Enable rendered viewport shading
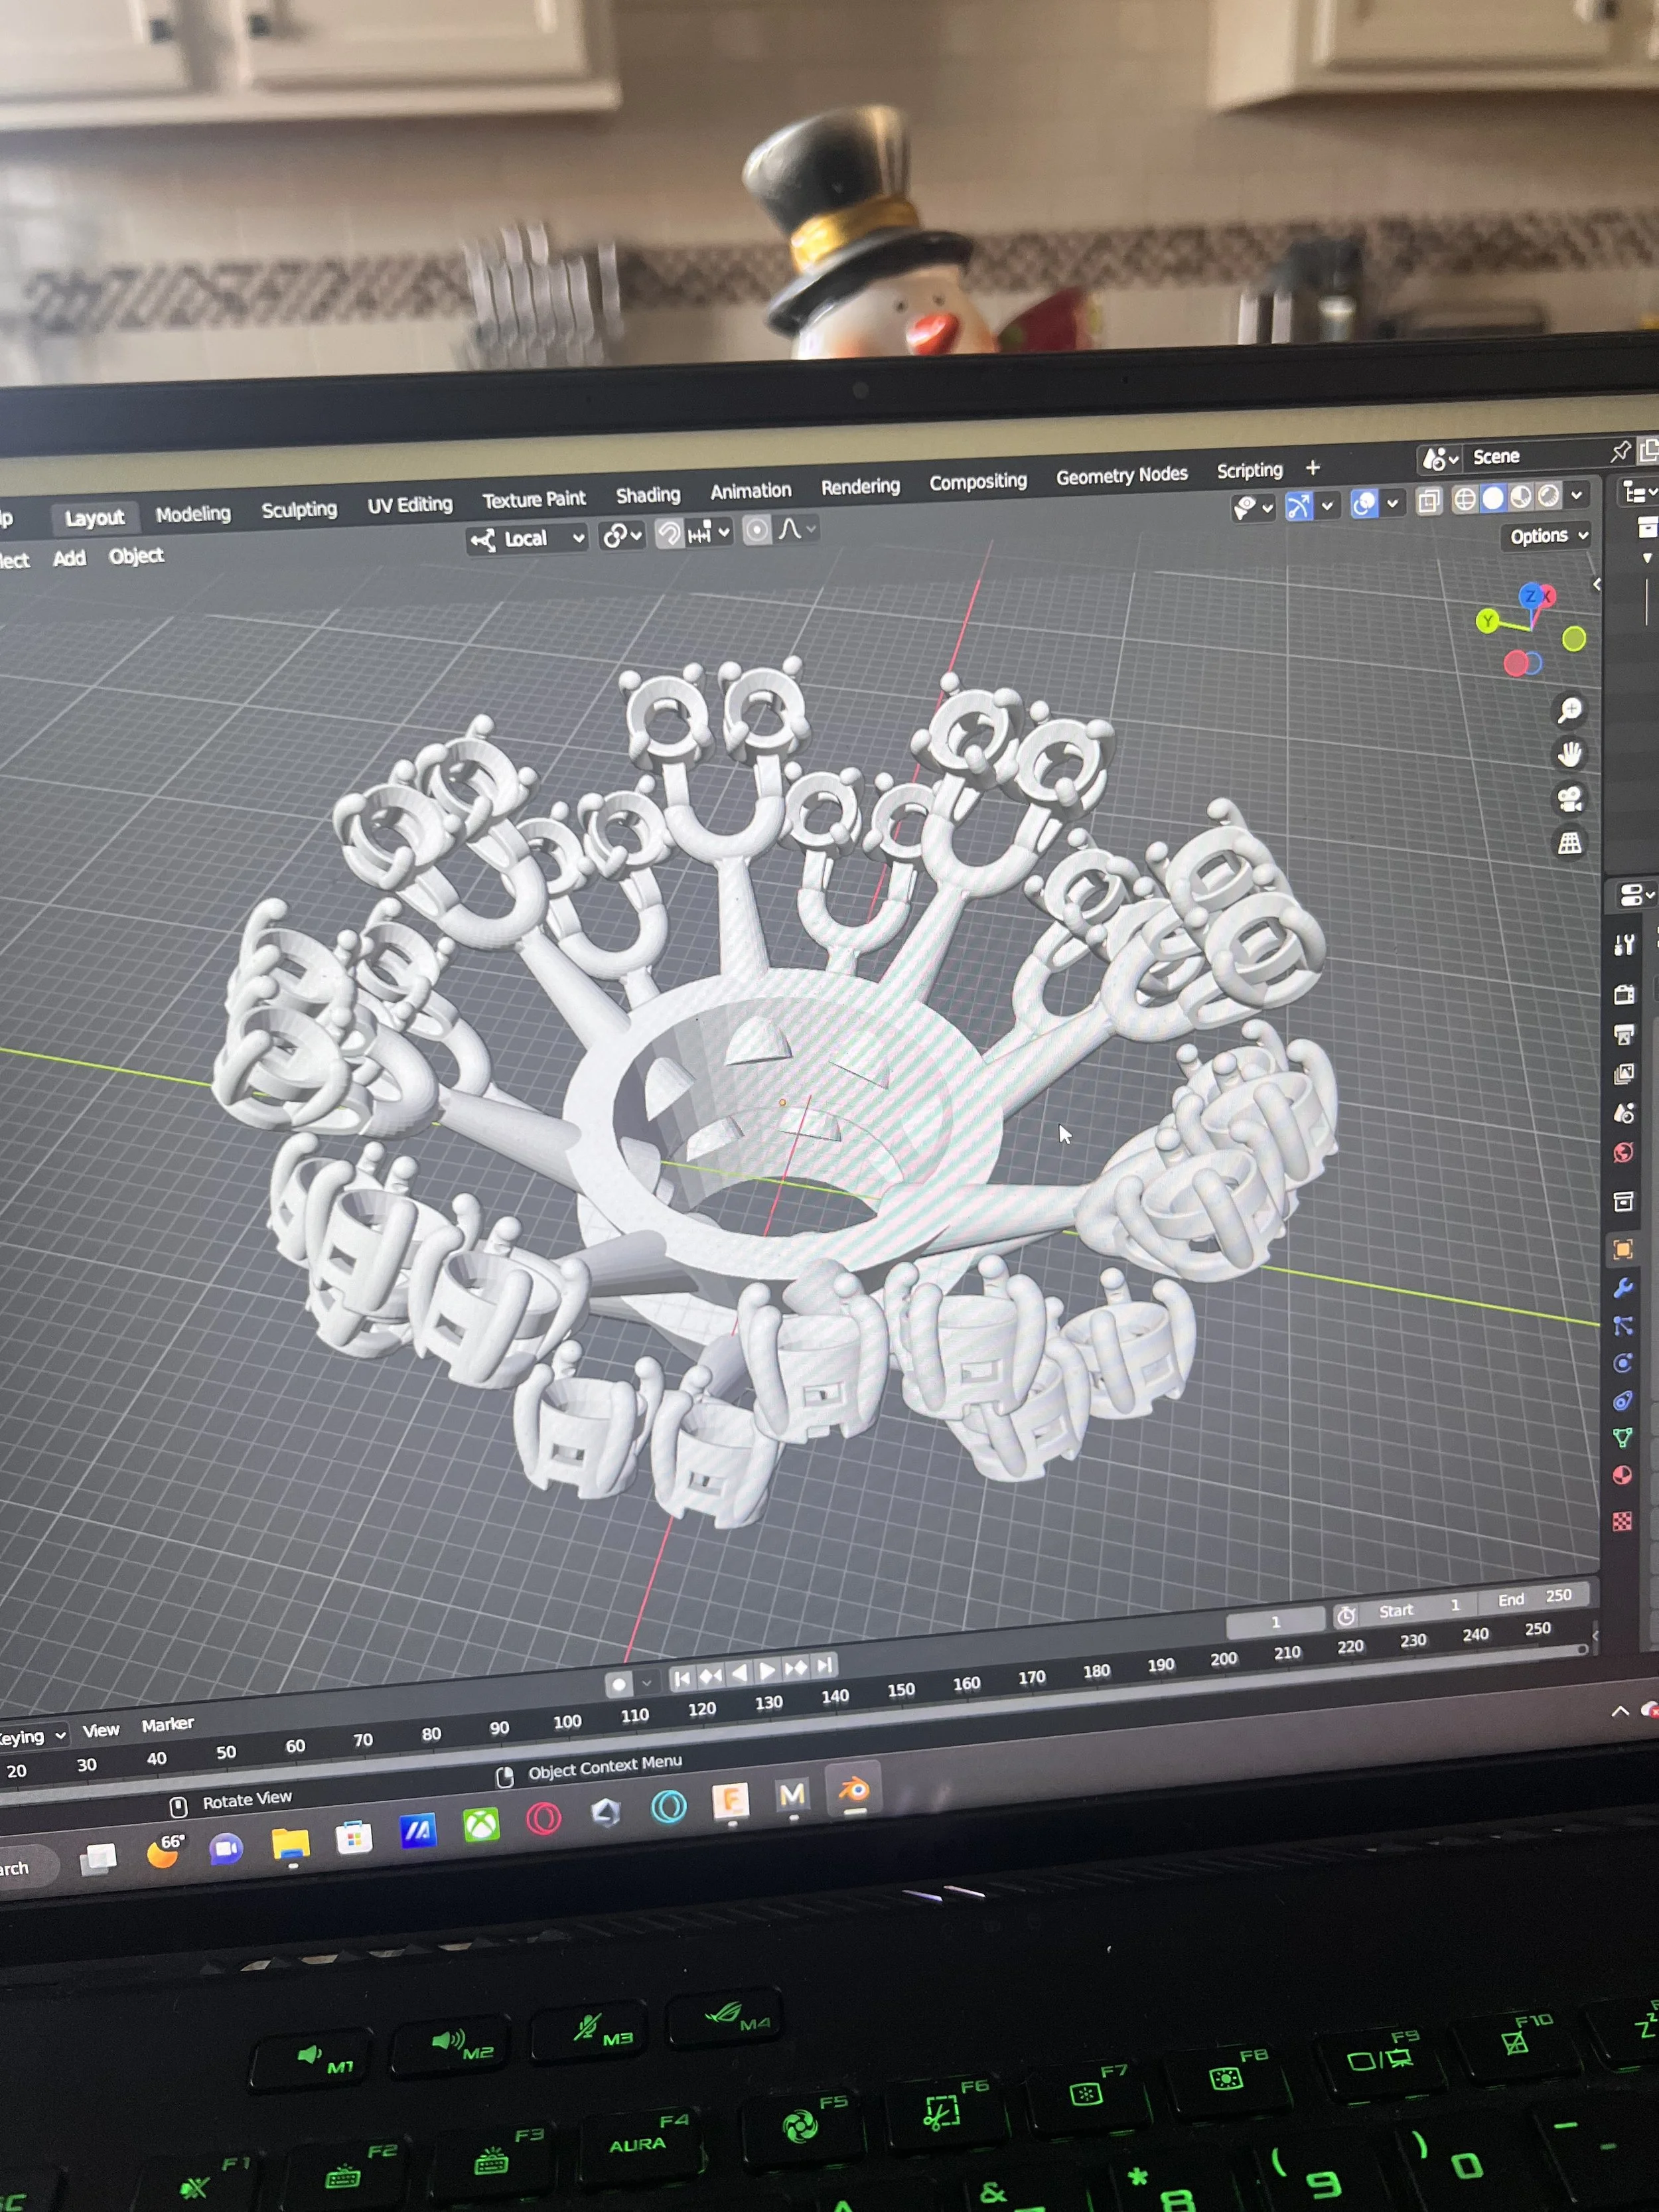1659x2212 pixels. click(1548, 495)
